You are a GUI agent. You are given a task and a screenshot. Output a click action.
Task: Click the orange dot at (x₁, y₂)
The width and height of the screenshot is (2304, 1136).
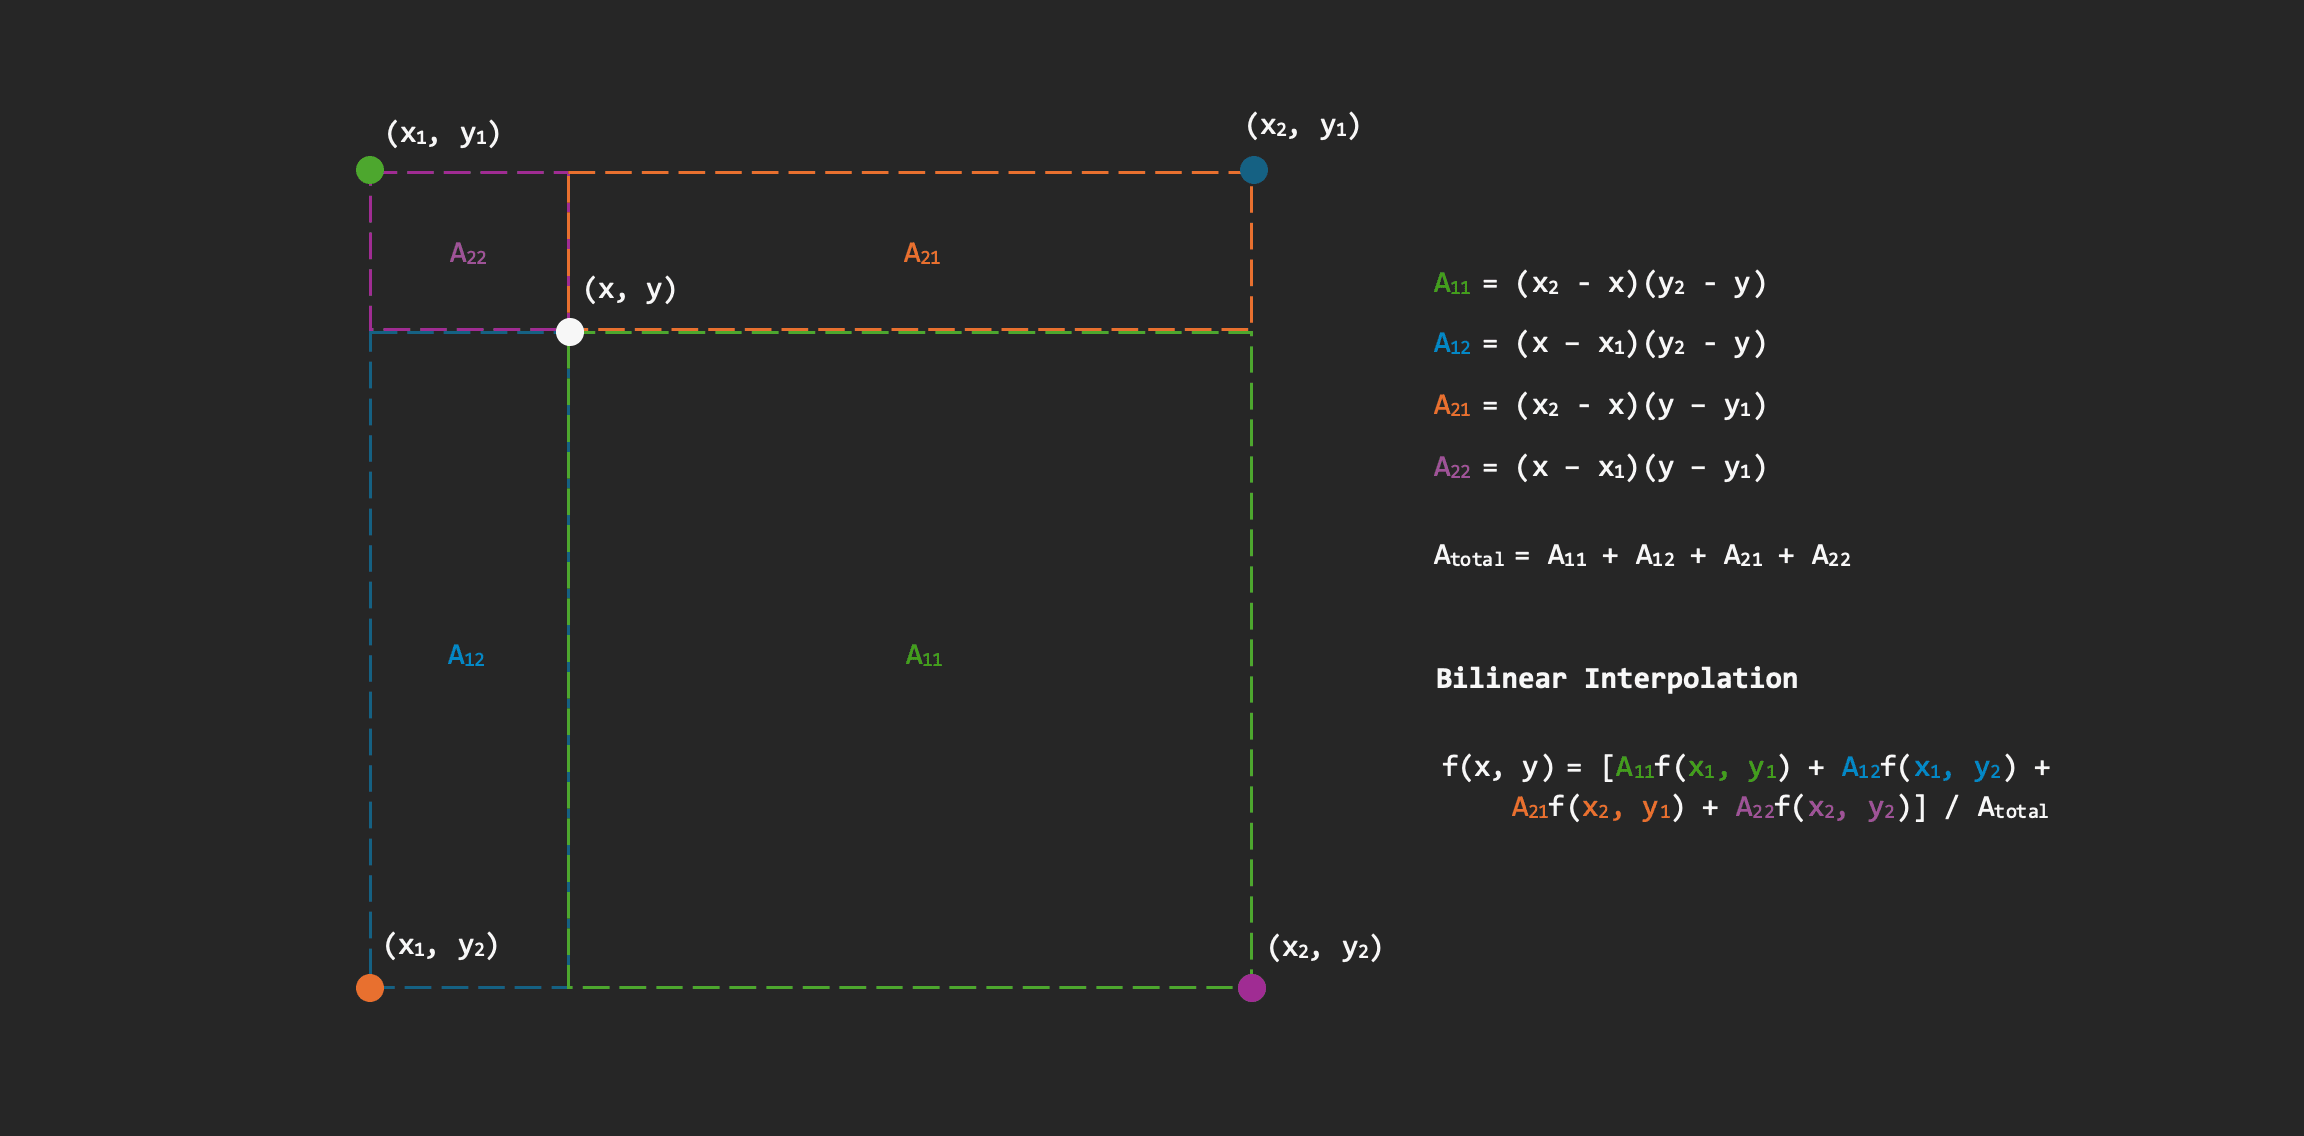[370, 988]
